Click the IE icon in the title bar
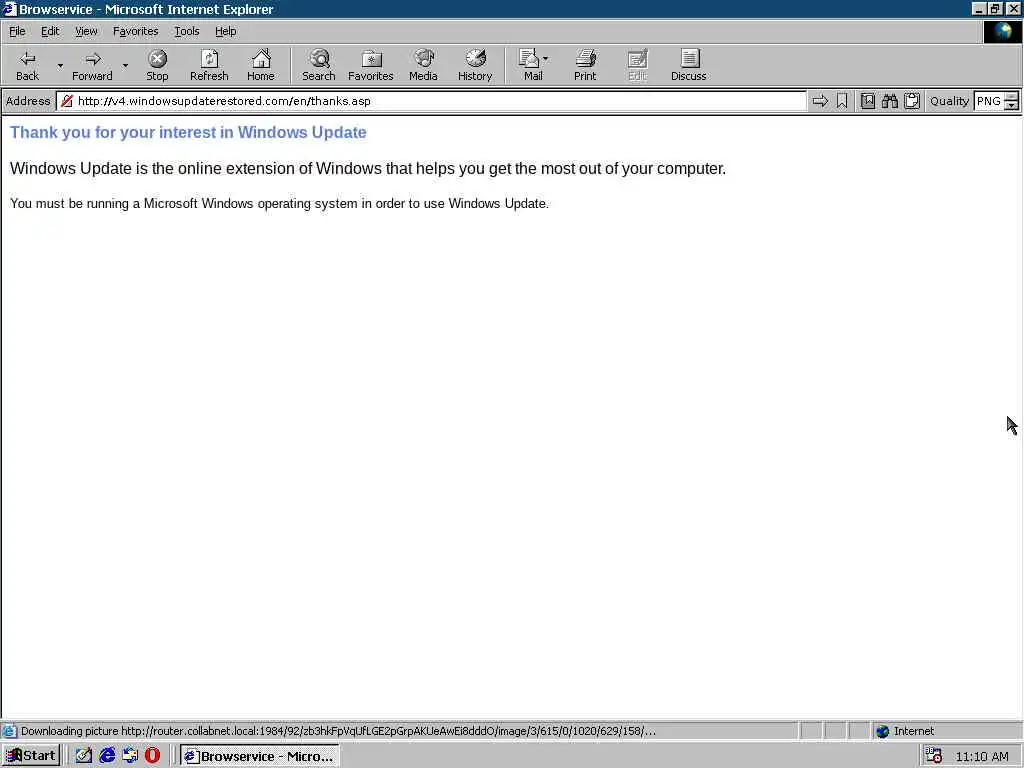1024x768 pixels. click(x=9, y=8)
